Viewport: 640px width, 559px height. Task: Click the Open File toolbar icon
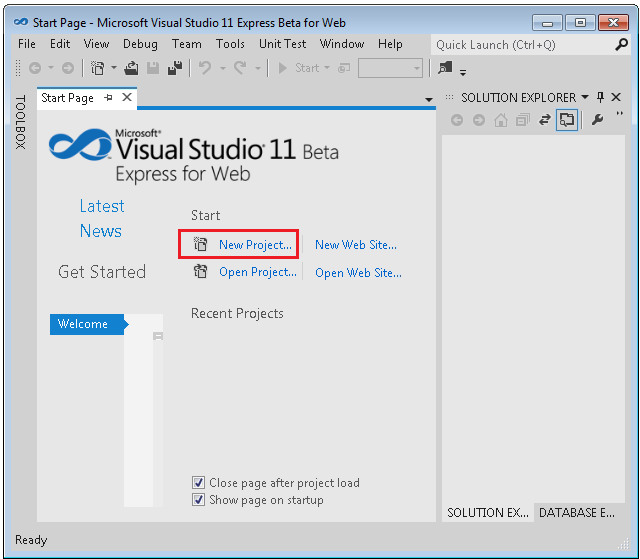click(131, 68)
